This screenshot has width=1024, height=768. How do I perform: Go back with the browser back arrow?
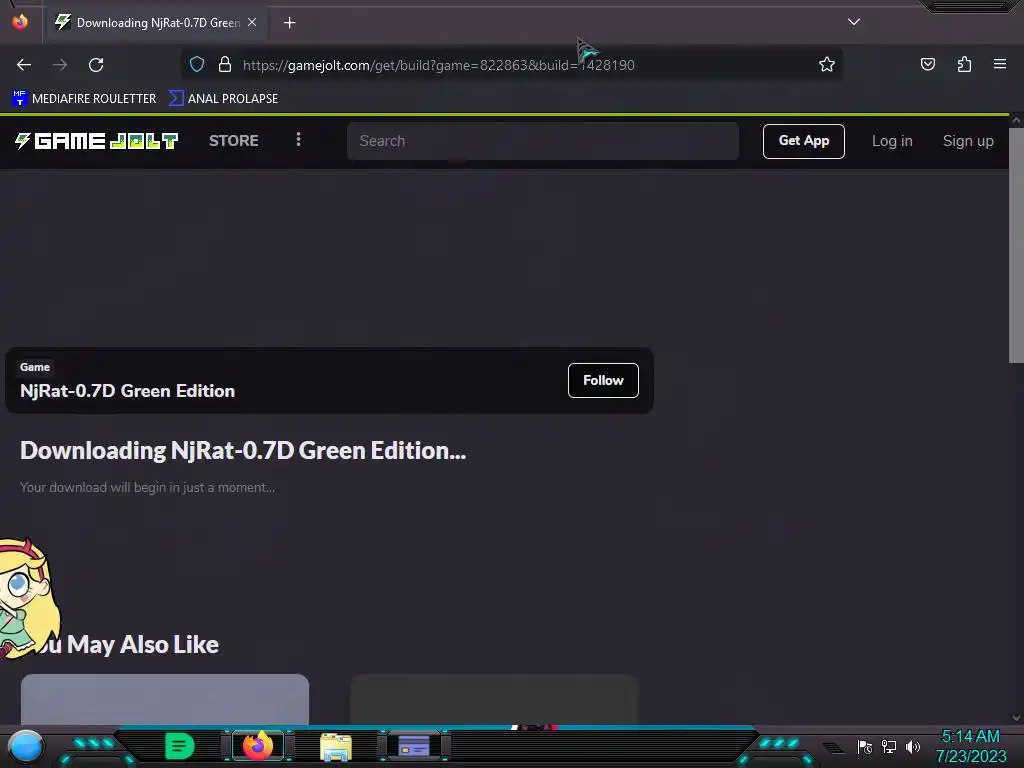pyautogui.click(x=24, y=65)
